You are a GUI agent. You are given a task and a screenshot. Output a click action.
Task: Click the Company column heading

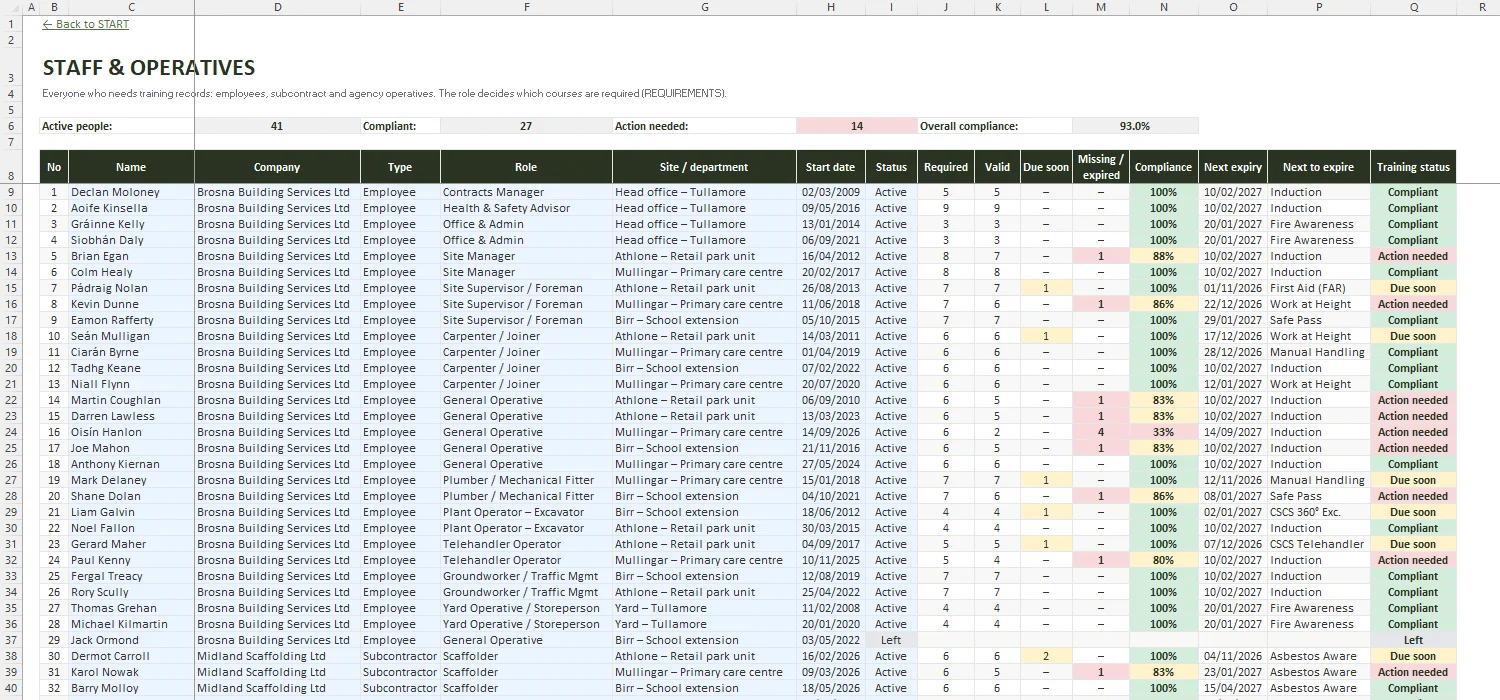coord(277,167)
